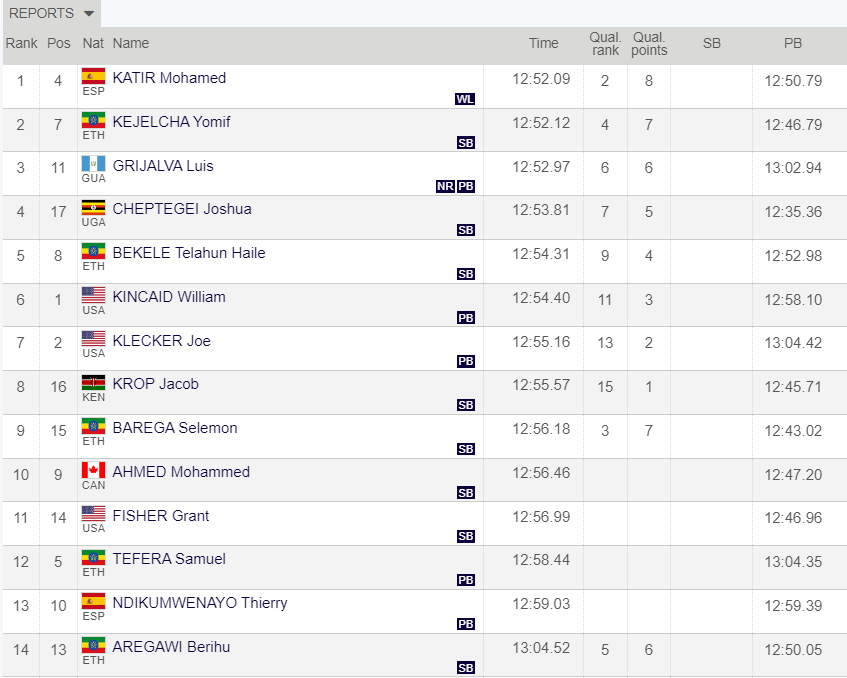Open athlete TEFERA Samuel's profile
The height and width of the screenshot is (678, 847).
169,559
